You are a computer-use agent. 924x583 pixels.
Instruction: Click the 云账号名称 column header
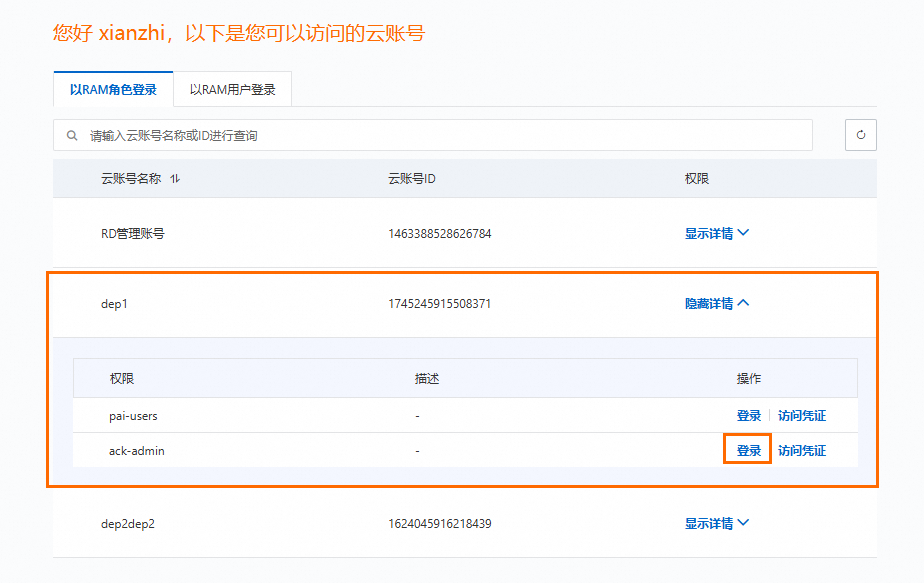point(131,179)
